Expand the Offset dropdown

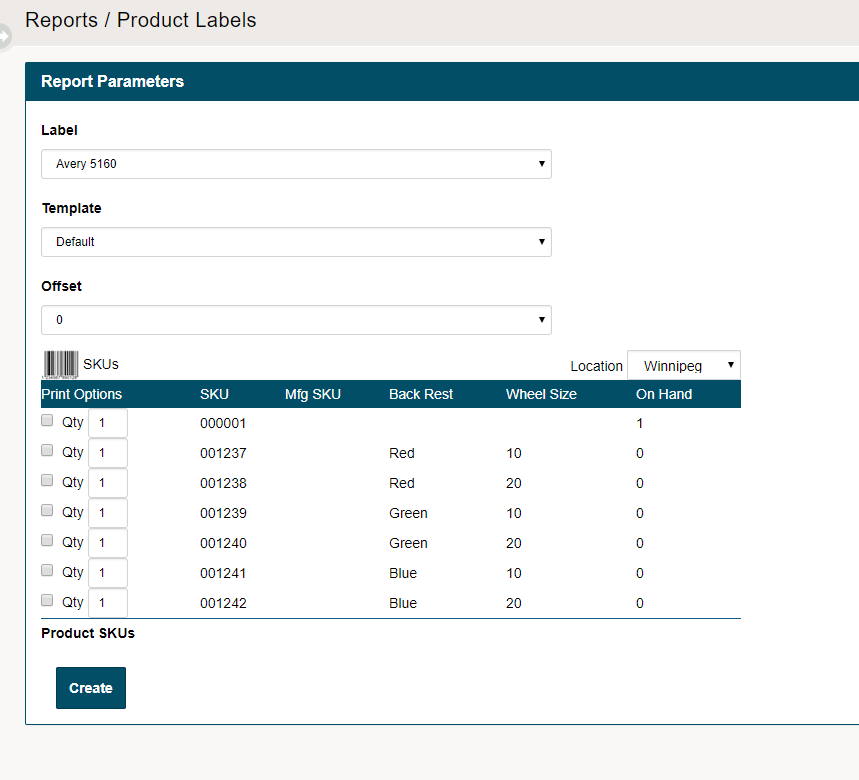[x=296, y=319]
